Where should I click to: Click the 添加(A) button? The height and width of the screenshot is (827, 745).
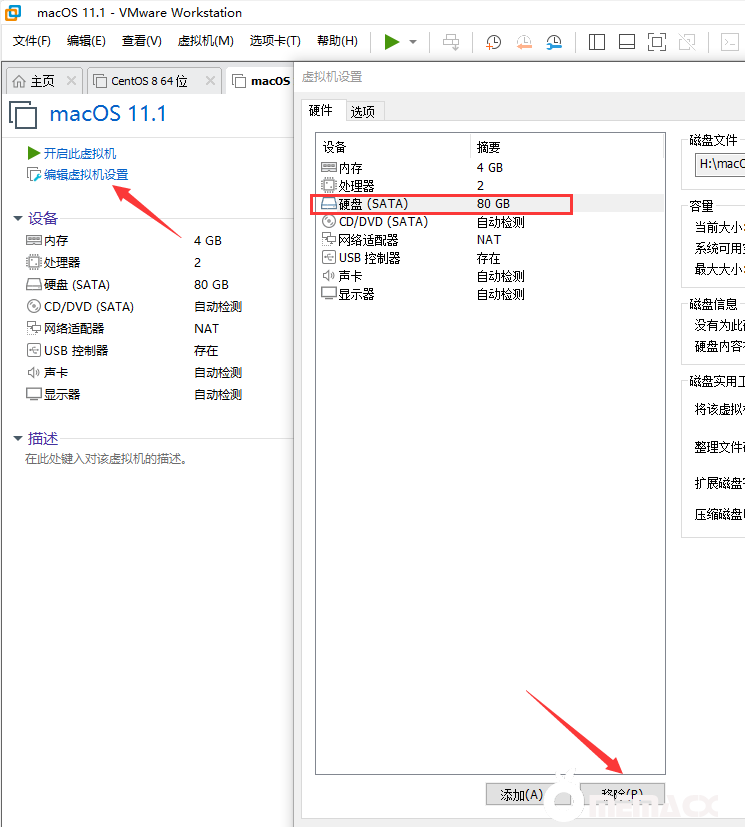click(528, 794)
